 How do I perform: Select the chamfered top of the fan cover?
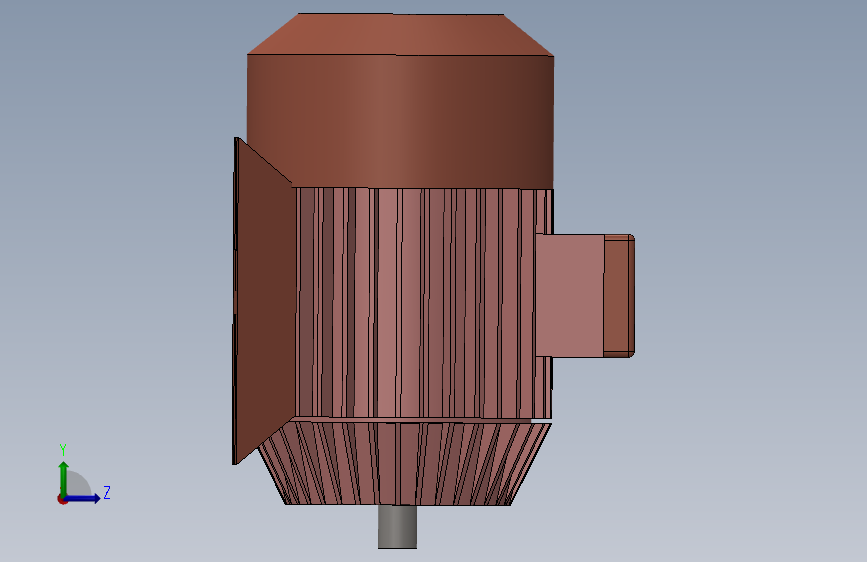pos(400,34)
